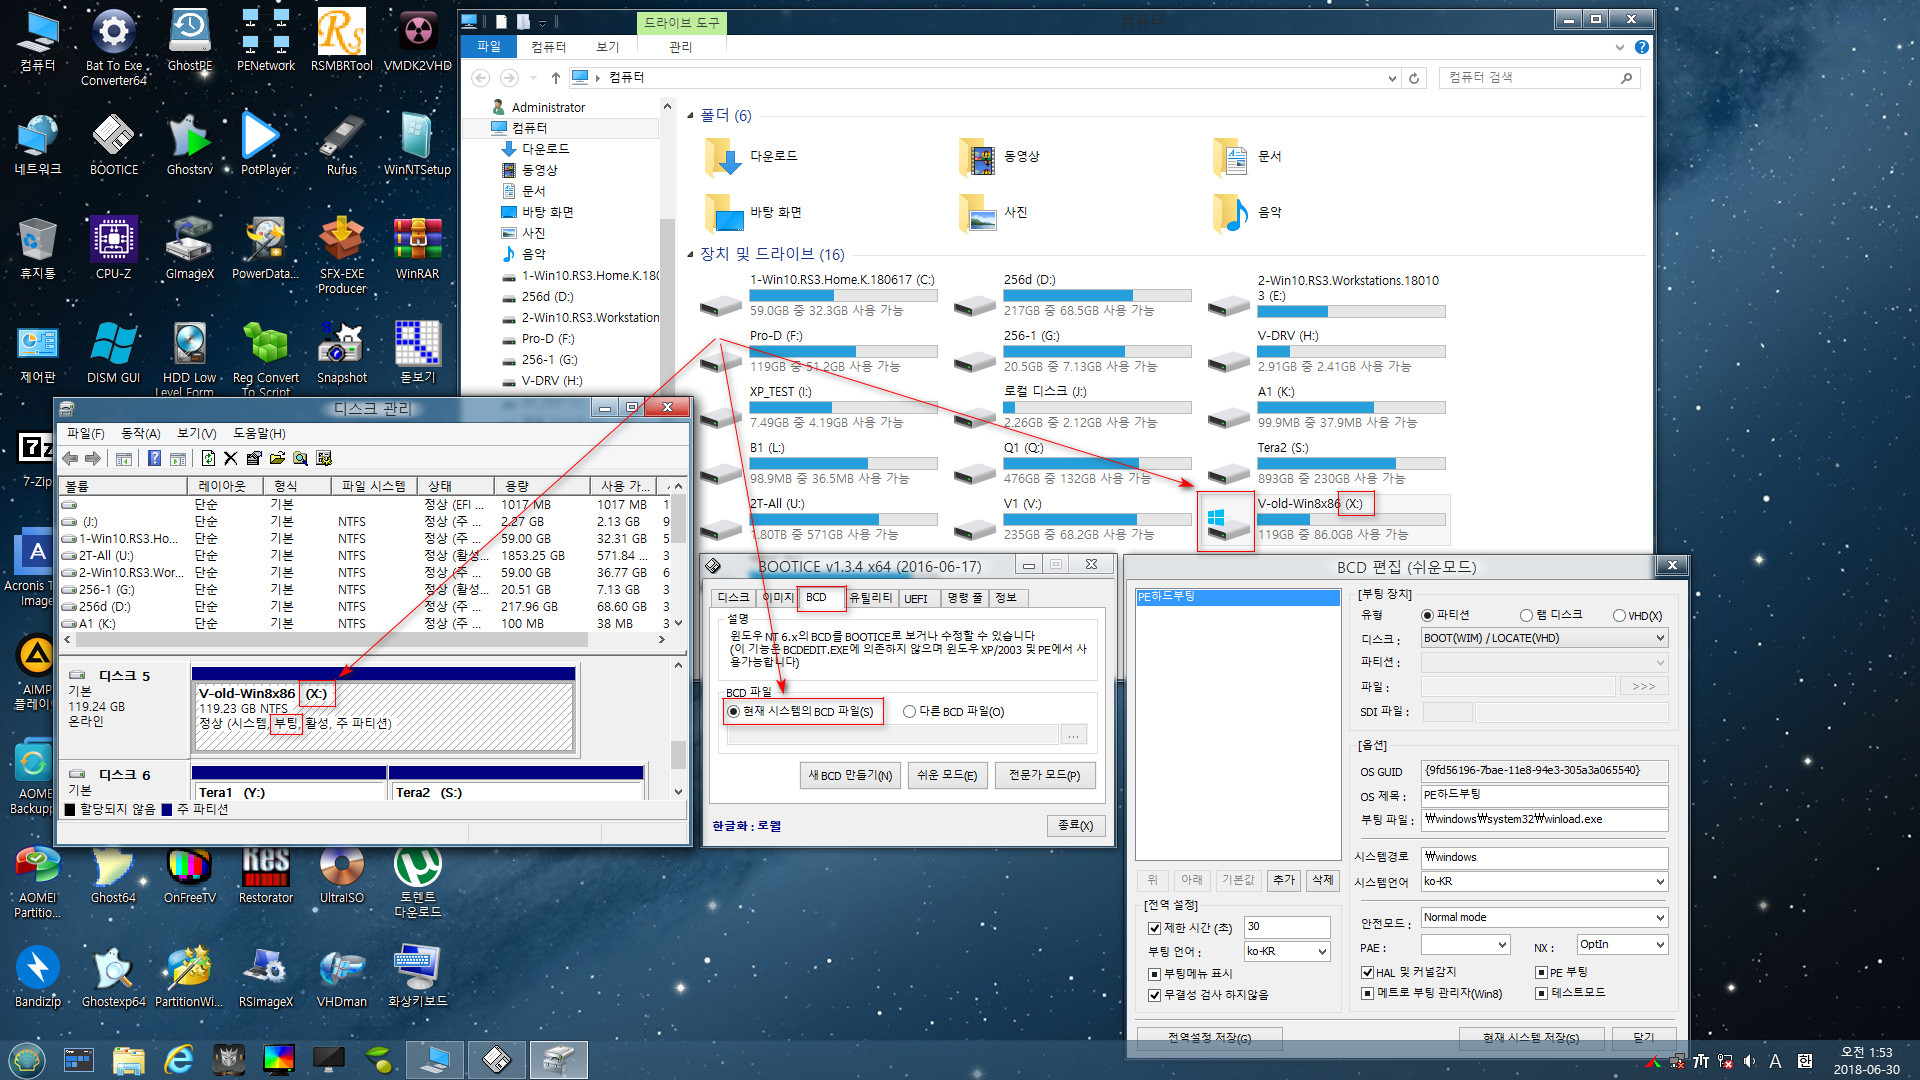This screenshot has width=1920, height=1080.
Task: Click the Refresh icon in Disk Management toolbar
Action: [x=208, y=458]
